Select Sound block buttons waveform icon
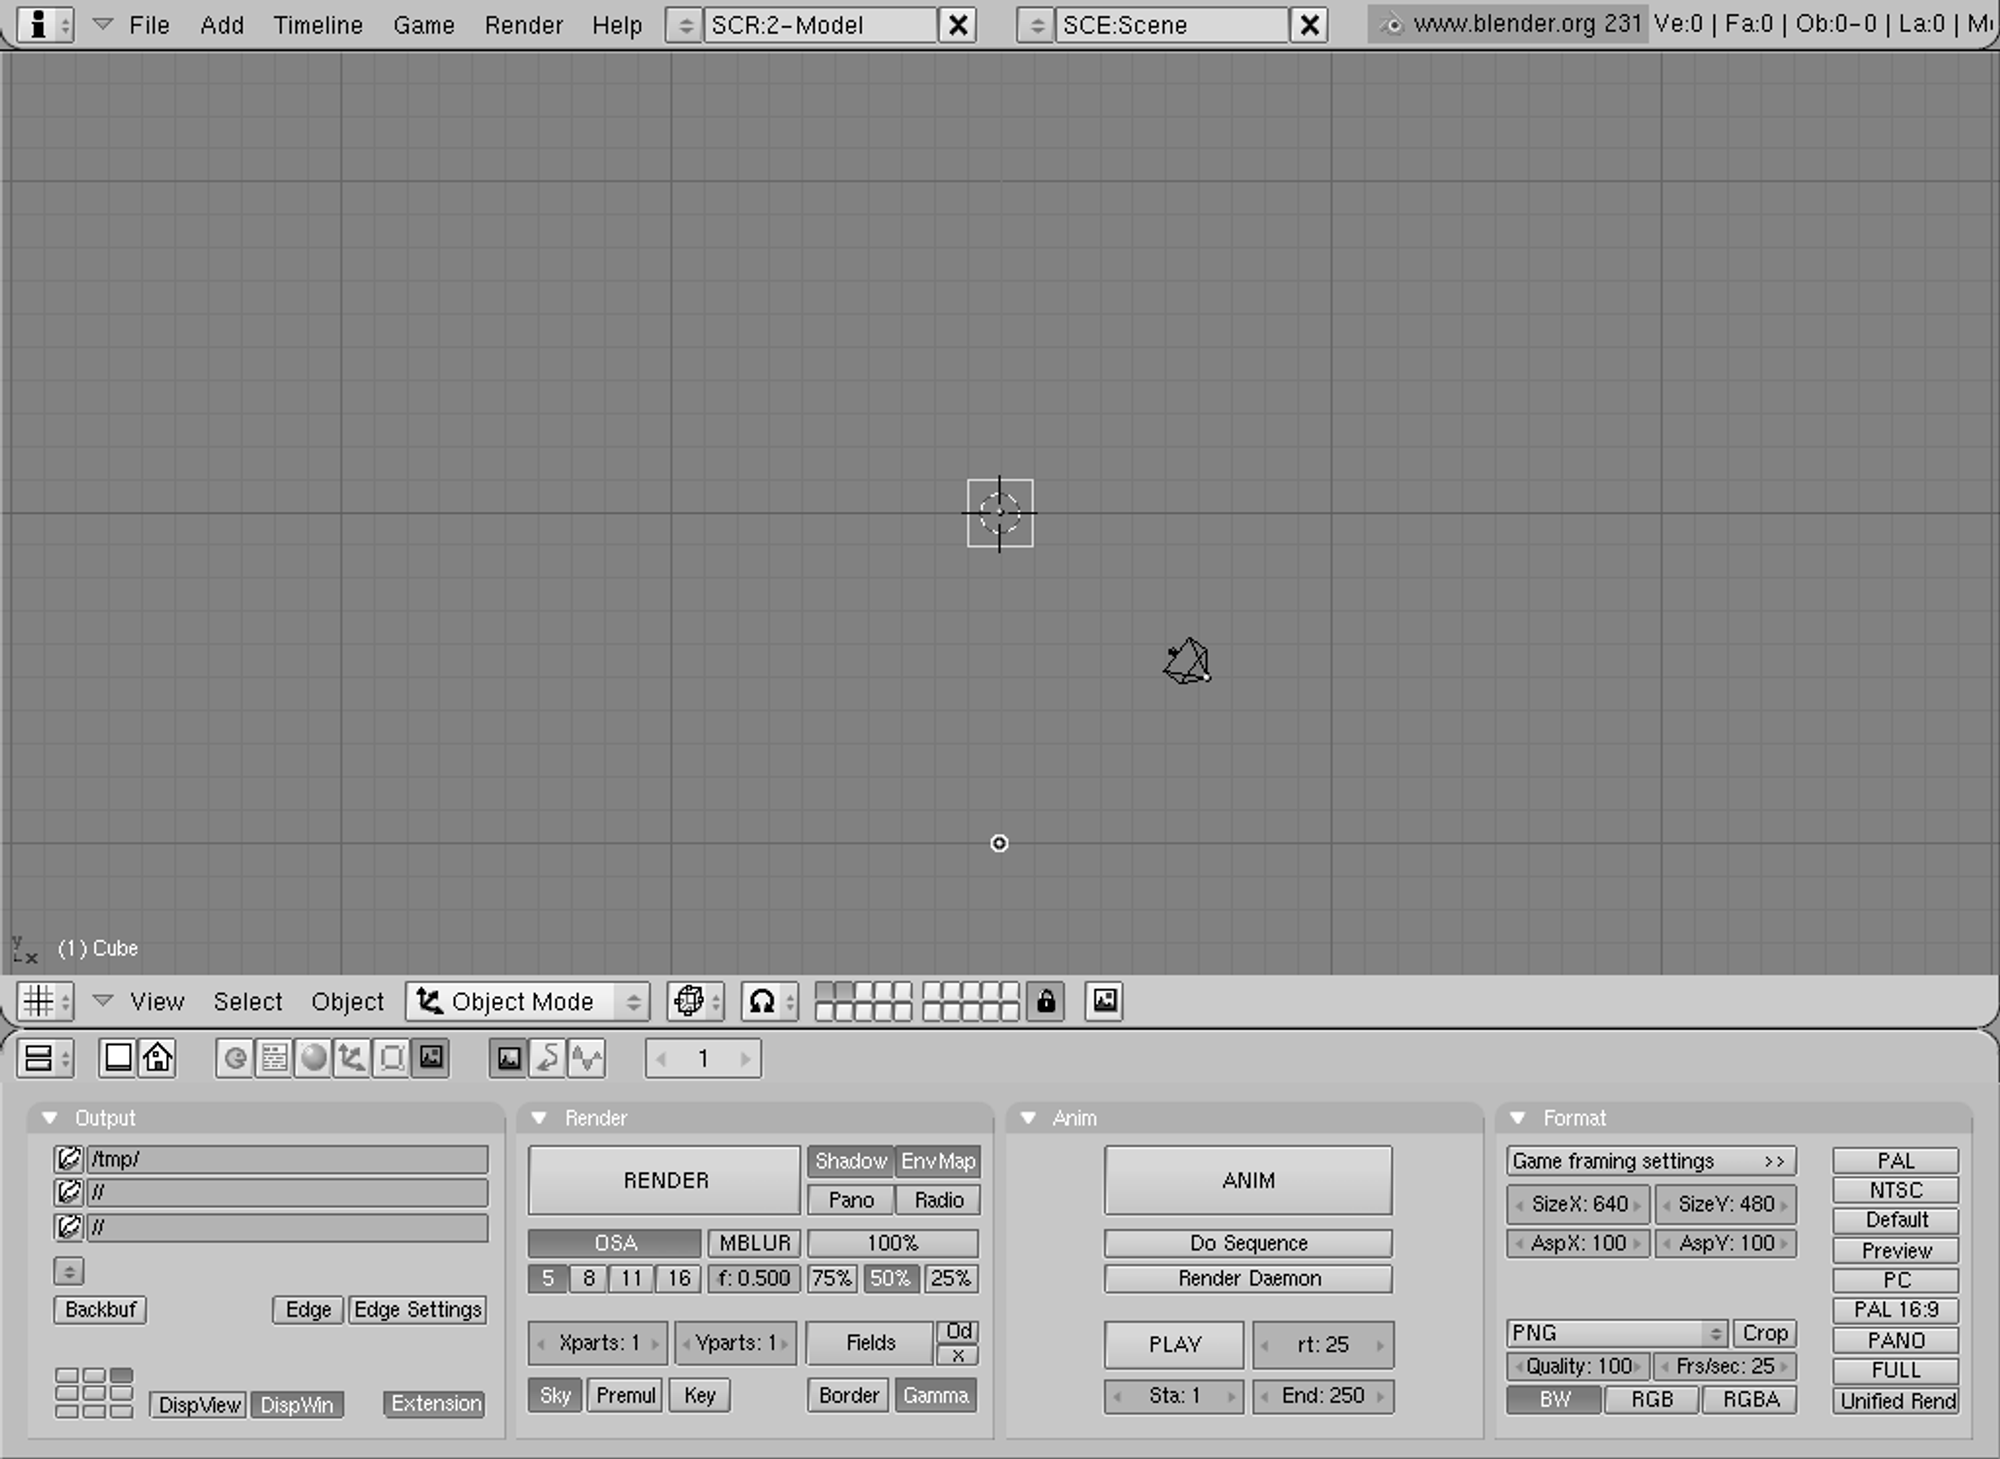Viewport: 2000px width, 1459px height. coord(587,1058)
